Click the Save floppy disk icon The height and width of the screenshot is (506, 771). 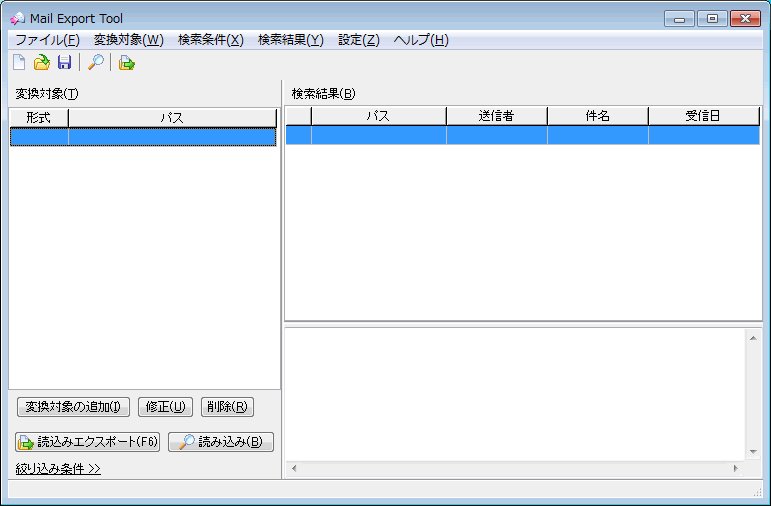(64, 63)
